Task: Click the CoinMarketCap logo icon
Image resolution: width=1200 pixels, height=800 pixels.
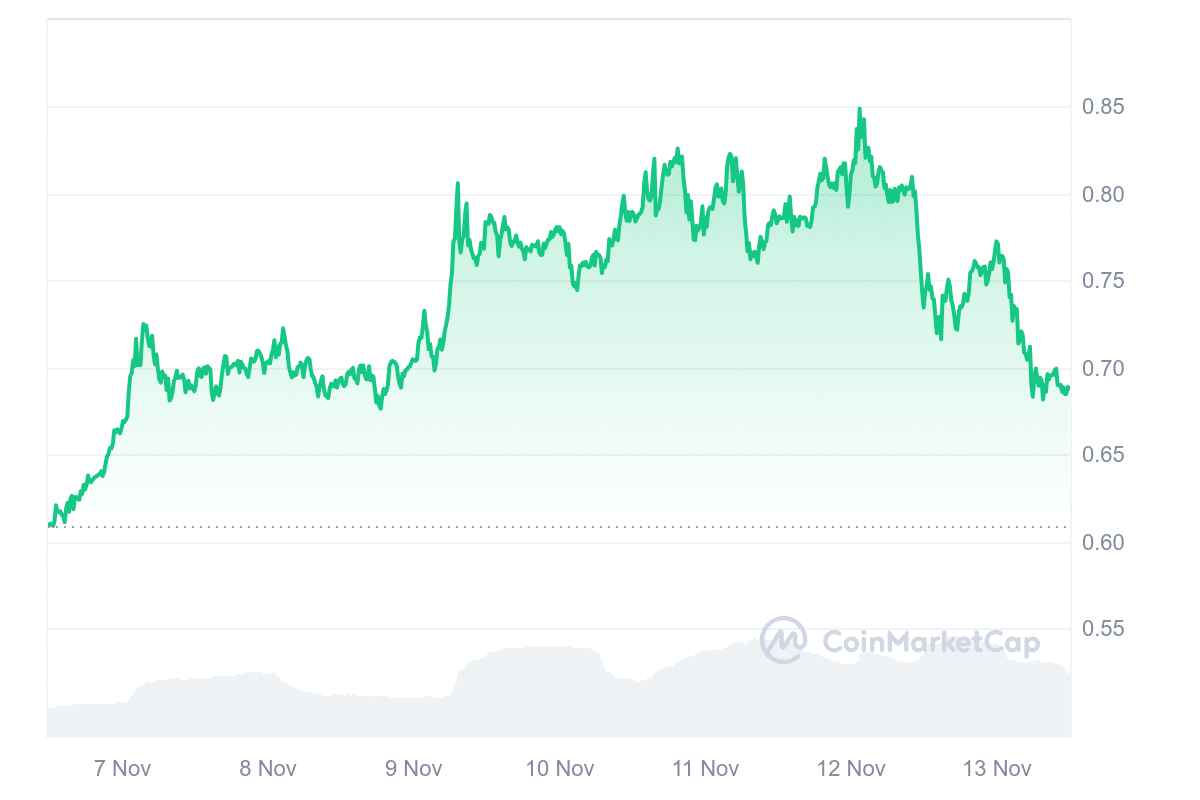Action: click(x=784, y=640)
